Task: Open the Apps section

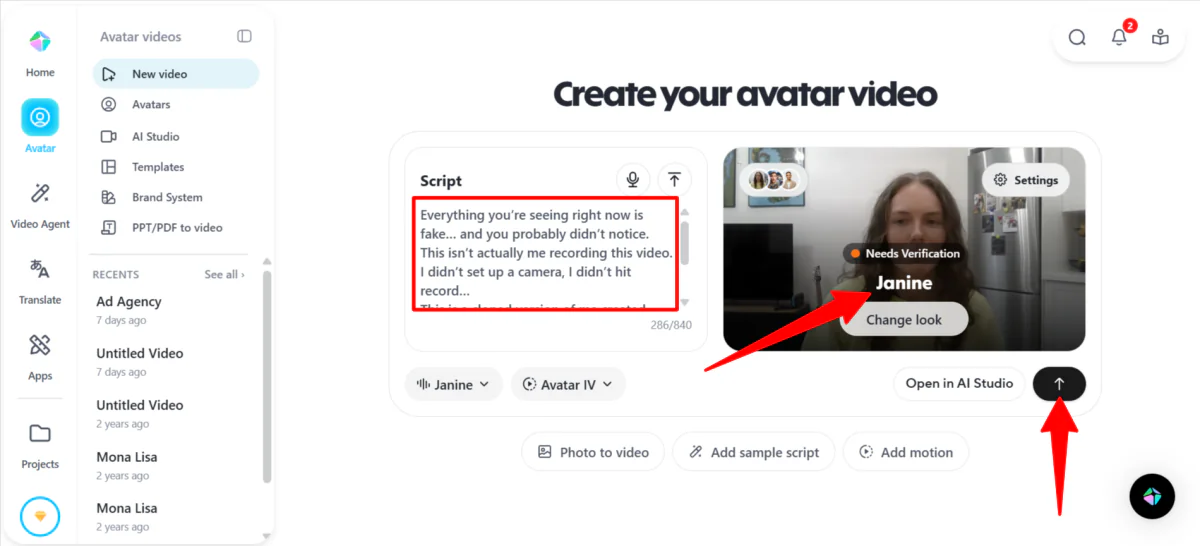Action: click(40, 357)
